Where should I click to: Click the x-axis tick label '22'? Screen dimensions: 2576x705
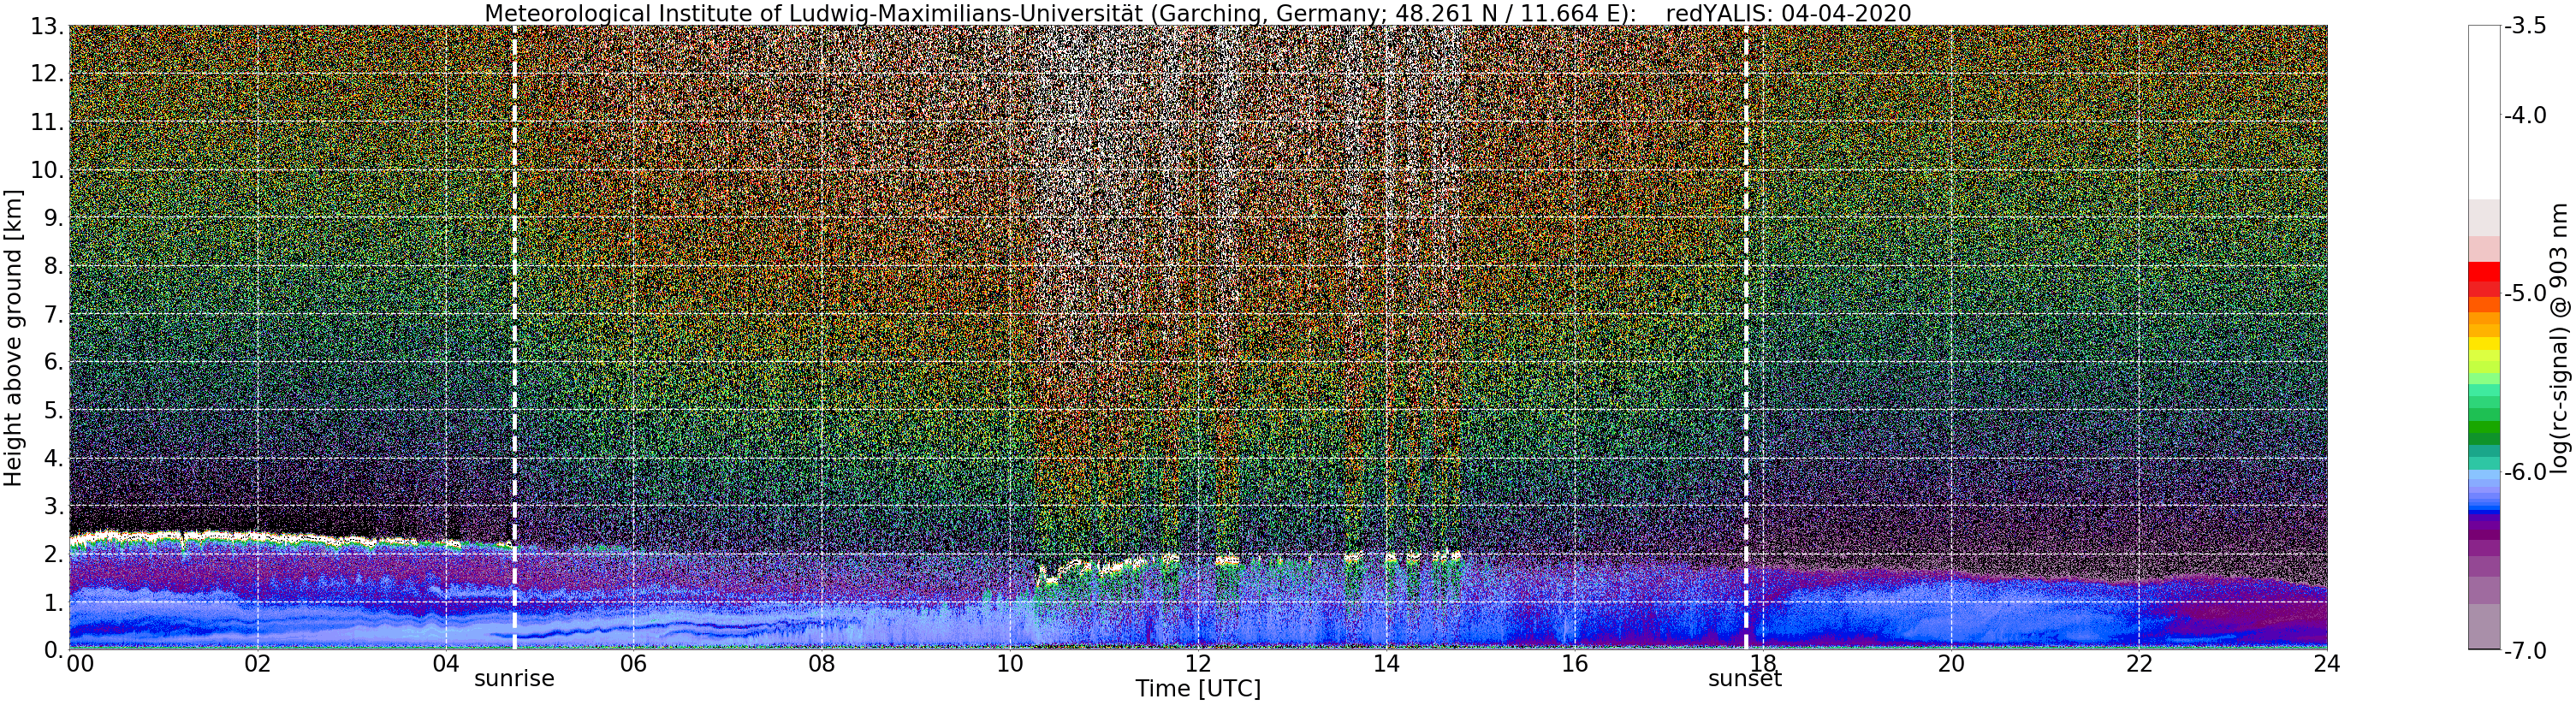coord(2139,664)
